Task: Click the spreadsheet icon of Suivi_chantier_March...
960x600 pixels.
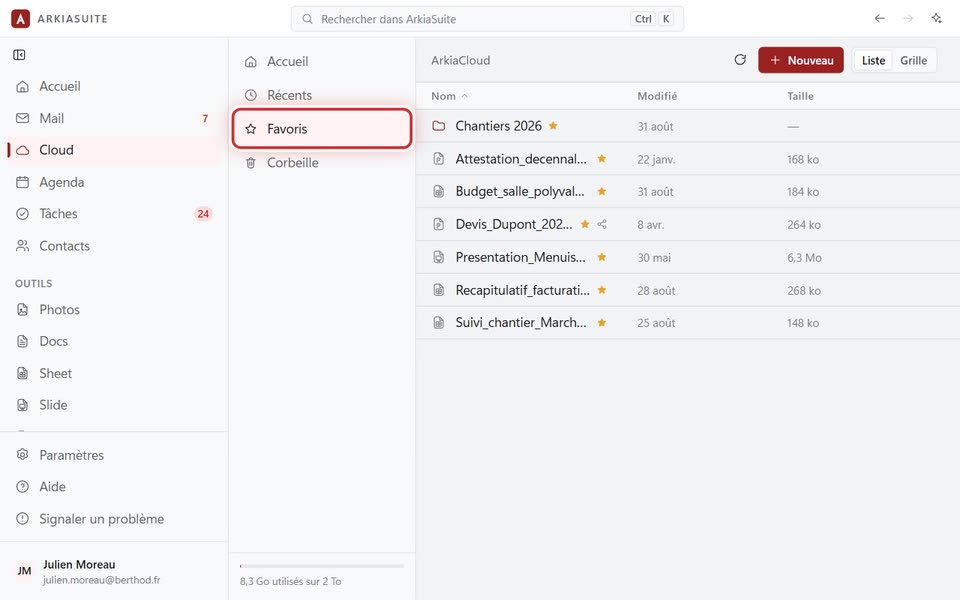Action: pyautogui.click(x=438, y=323)
